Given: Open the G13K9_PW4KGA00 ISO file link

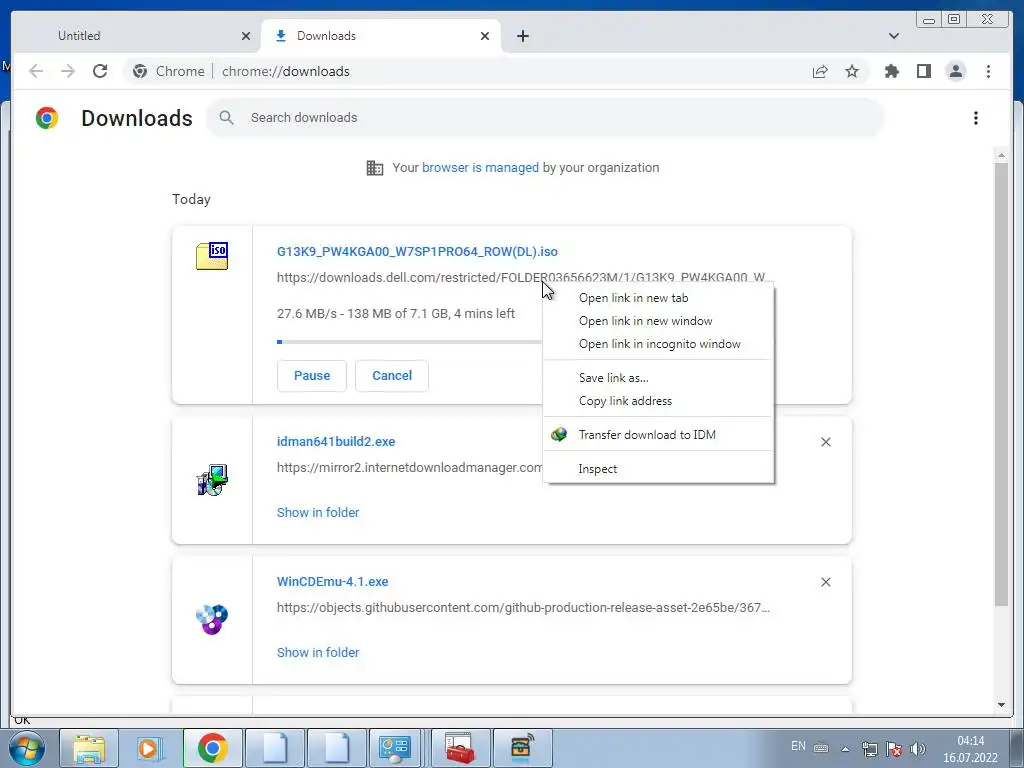Looking at the screenshot, I should [417, 251].
